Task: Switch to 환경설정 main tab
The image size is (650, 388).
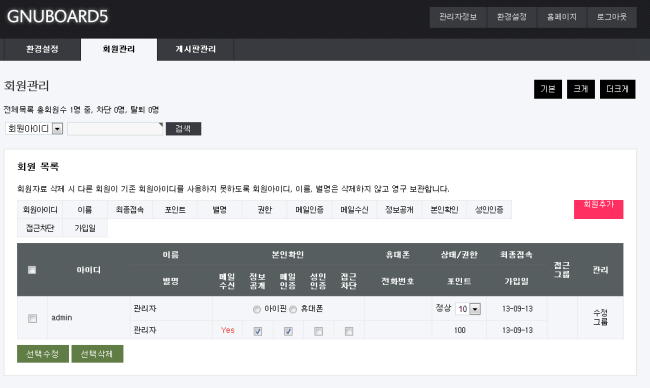Action: (42, 49)
